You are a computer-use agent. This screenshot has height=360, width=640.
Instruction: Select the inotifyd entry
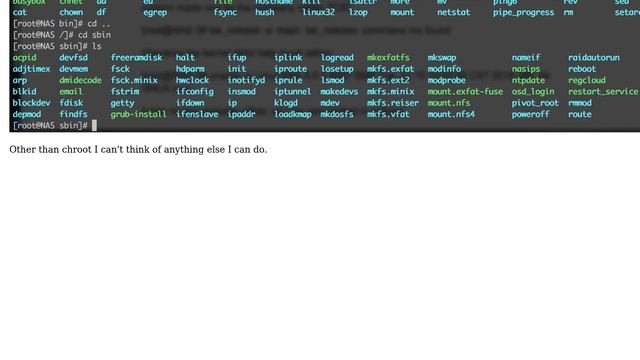click(246, 80)
